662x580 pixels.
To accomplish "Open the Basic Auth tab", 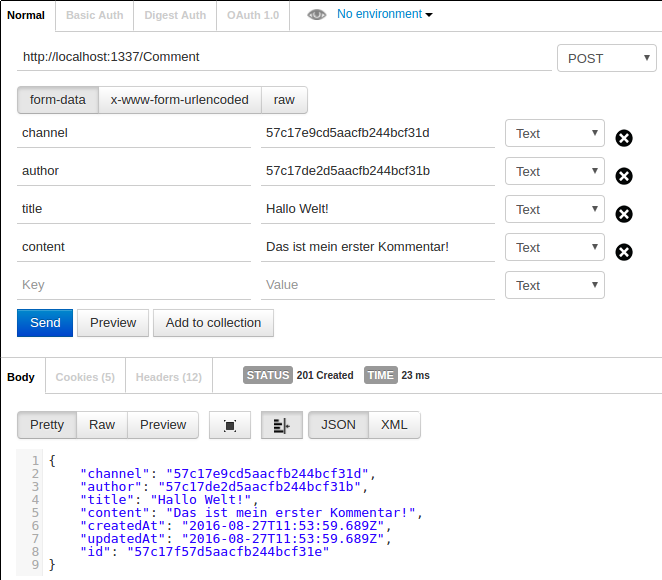I will click(x=94, y=15).
